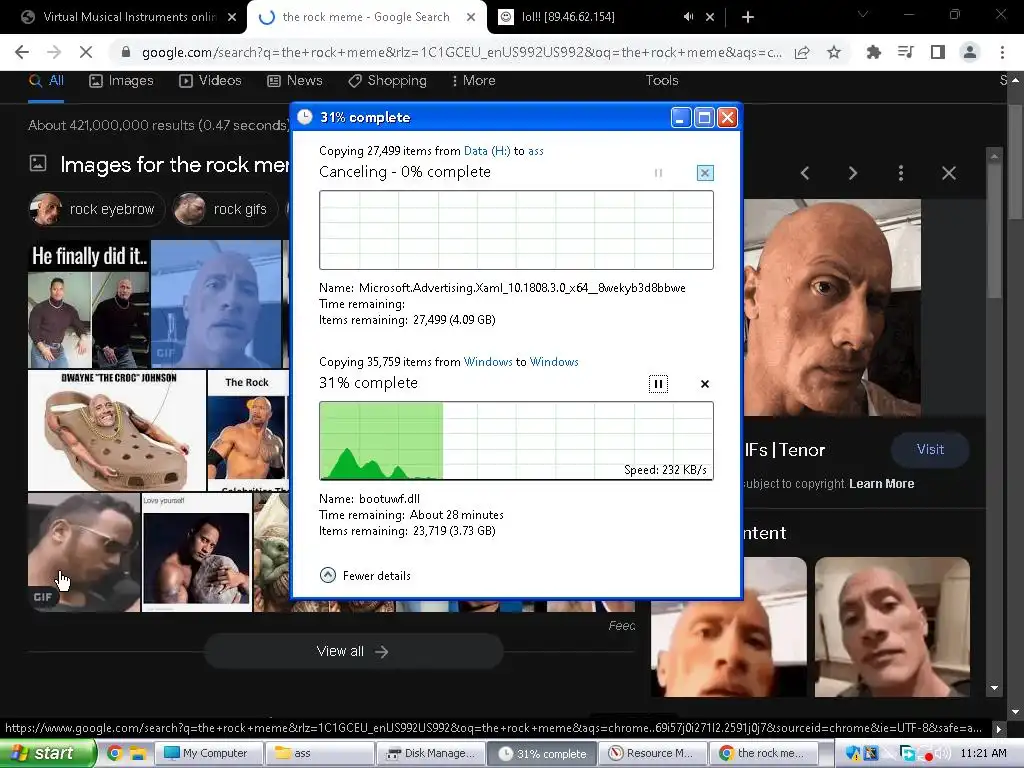Switch to Resource Monitor taskbar window
1024x768 pixels.
(x=652, y=754)
